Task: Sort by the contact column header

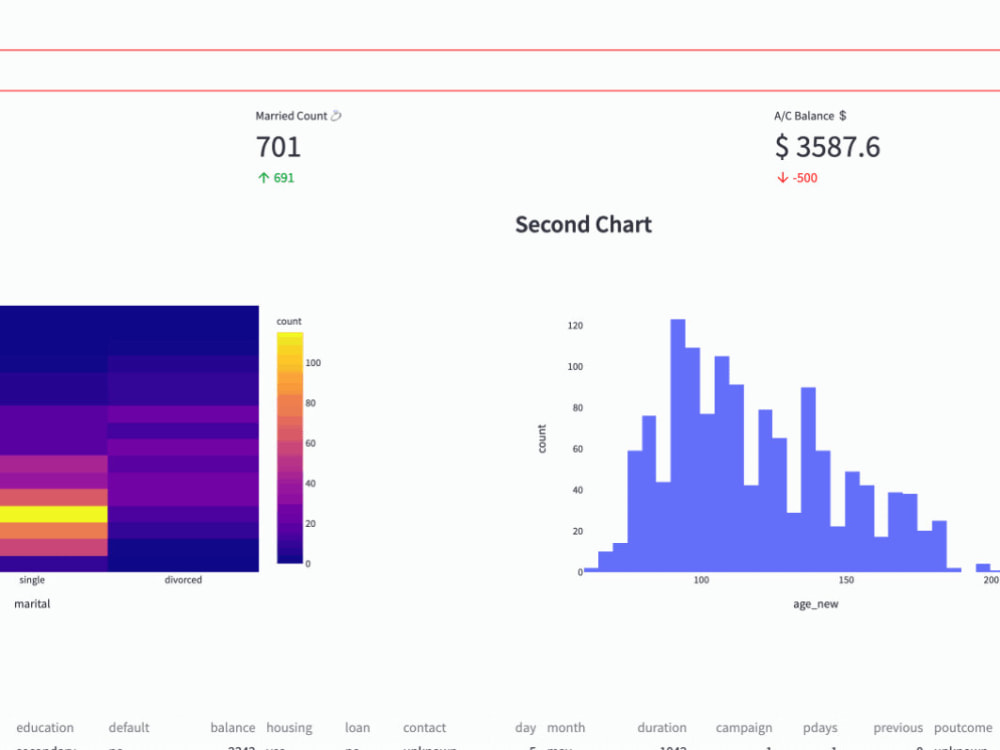Action: [x=425, y=728]
